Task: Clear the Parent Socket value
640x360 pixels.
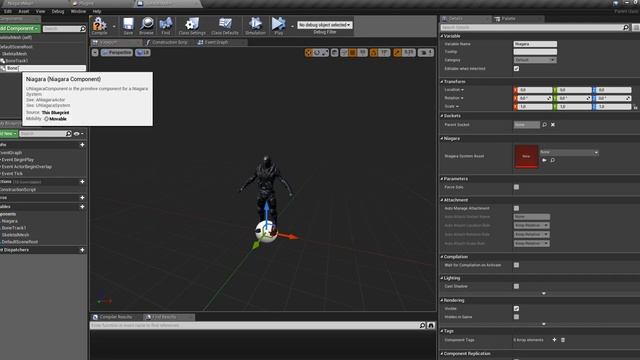Action: pos(553,124)
